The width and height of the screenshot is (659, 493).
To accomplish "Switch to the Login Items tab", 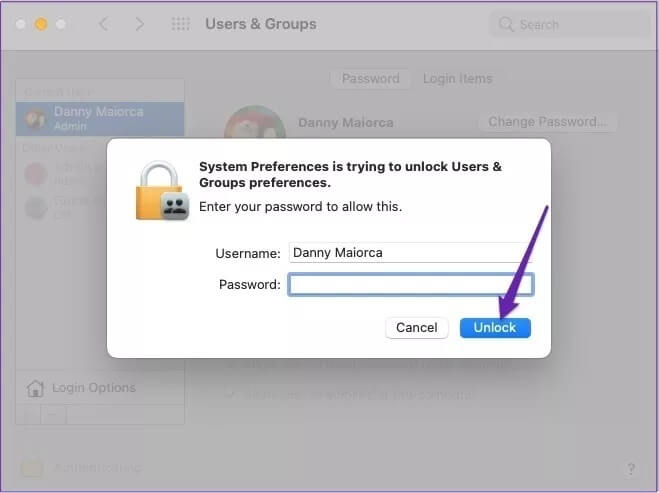I will pyautogui.click(x=457, y=79).
